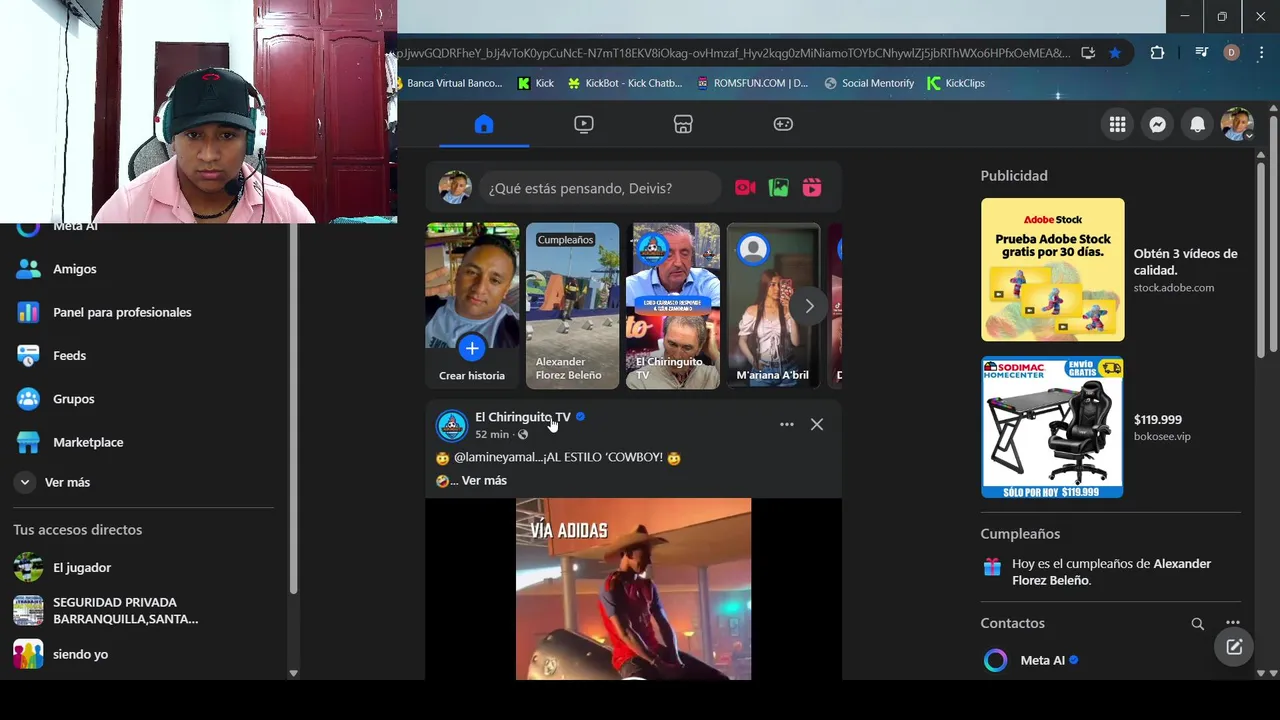Open browser extensions puzzle icon
The width and height of the screenshot is (1280, 720).
(1157, 53)
